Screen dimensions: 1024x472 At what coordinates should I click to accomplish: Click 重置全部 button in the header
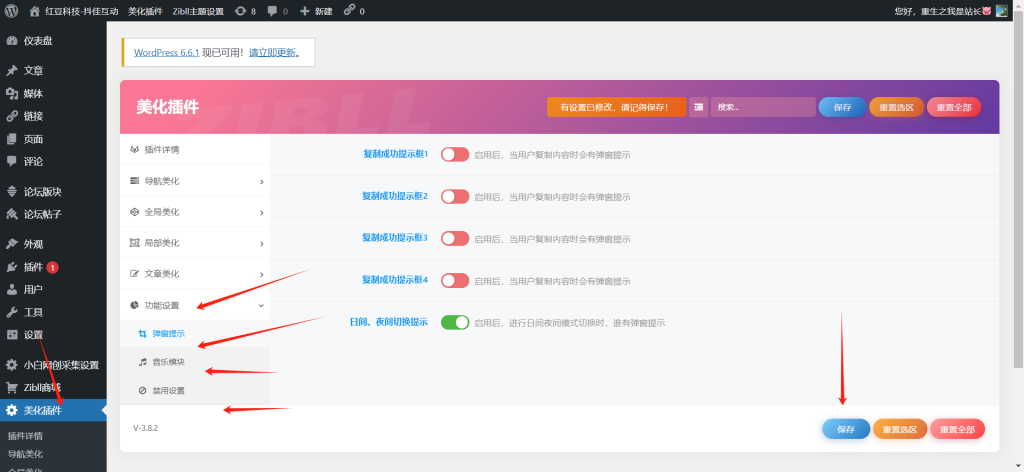954,107
